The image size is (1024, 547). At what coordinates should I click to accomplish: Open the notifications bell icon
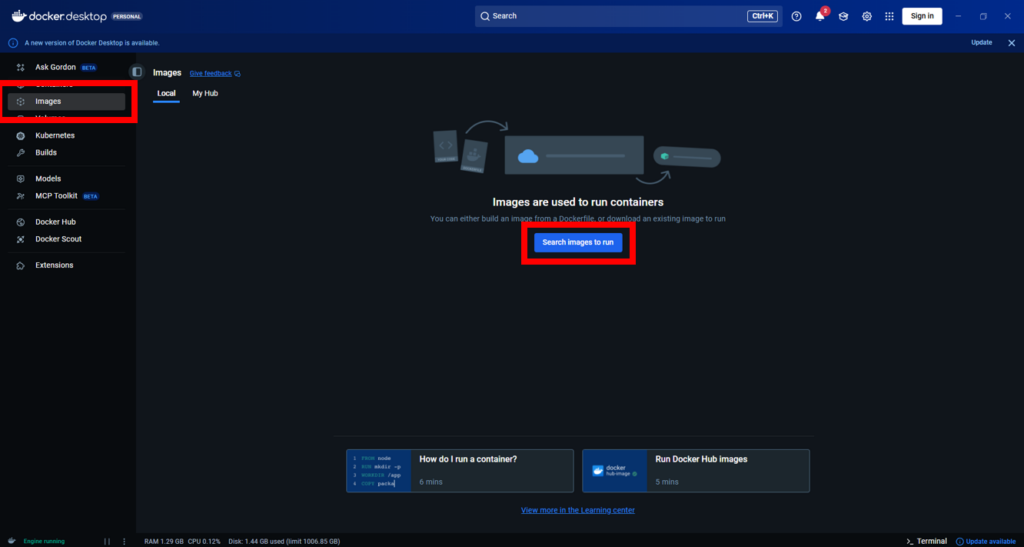pyautogui.click(x=820, y=16)
